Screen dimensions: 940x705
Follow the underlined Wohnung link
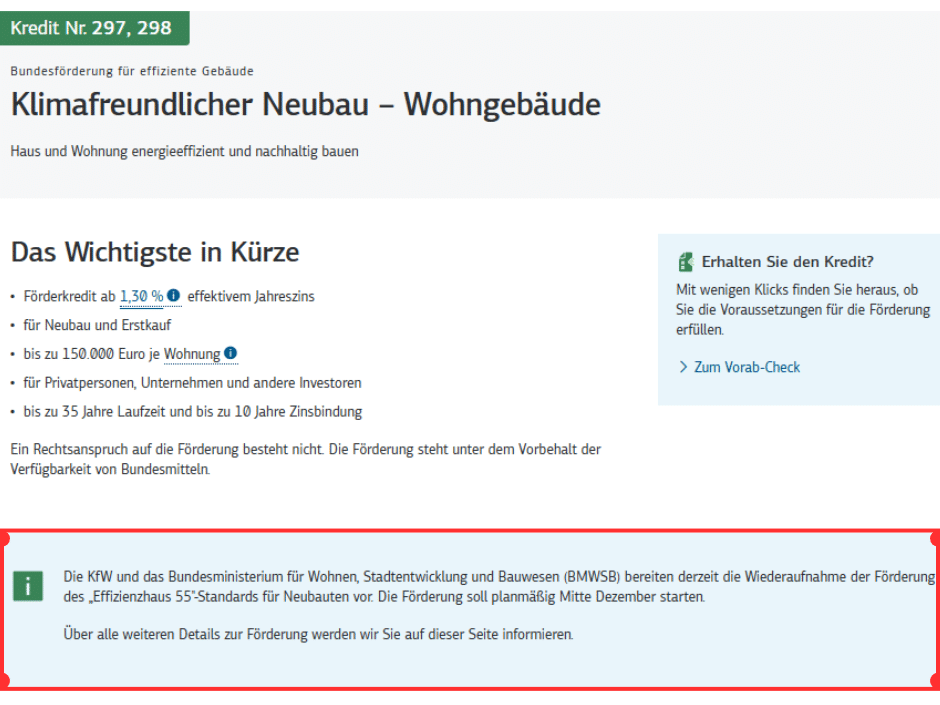(192, 355)
